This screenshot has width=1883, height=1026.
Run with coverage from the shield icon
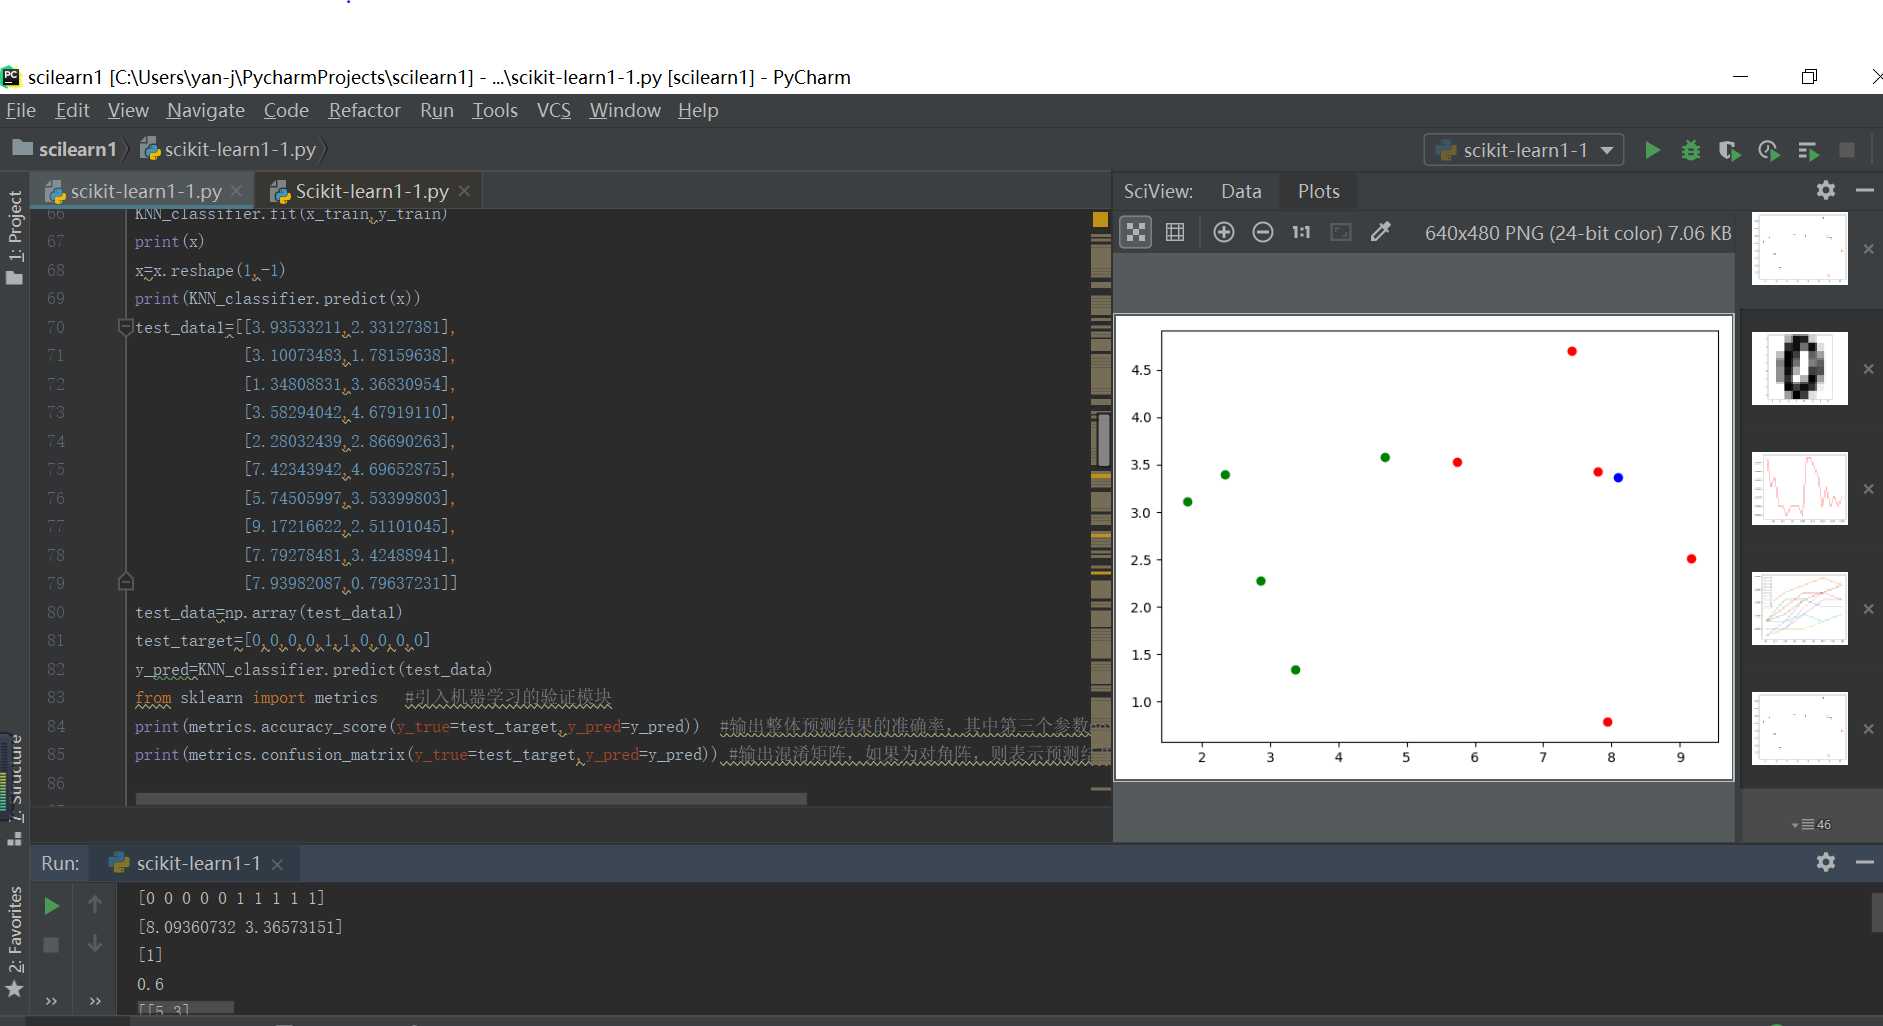pos(1729,150)
